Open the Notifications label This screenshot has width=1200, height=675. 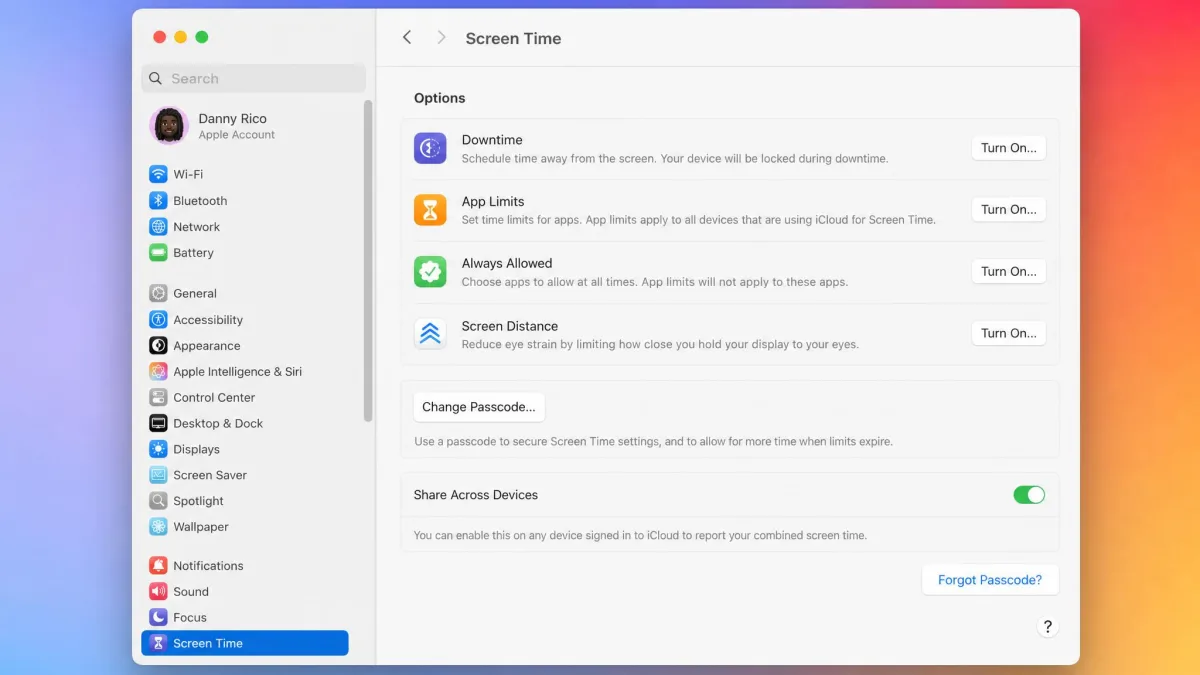[x=208, y=565]
